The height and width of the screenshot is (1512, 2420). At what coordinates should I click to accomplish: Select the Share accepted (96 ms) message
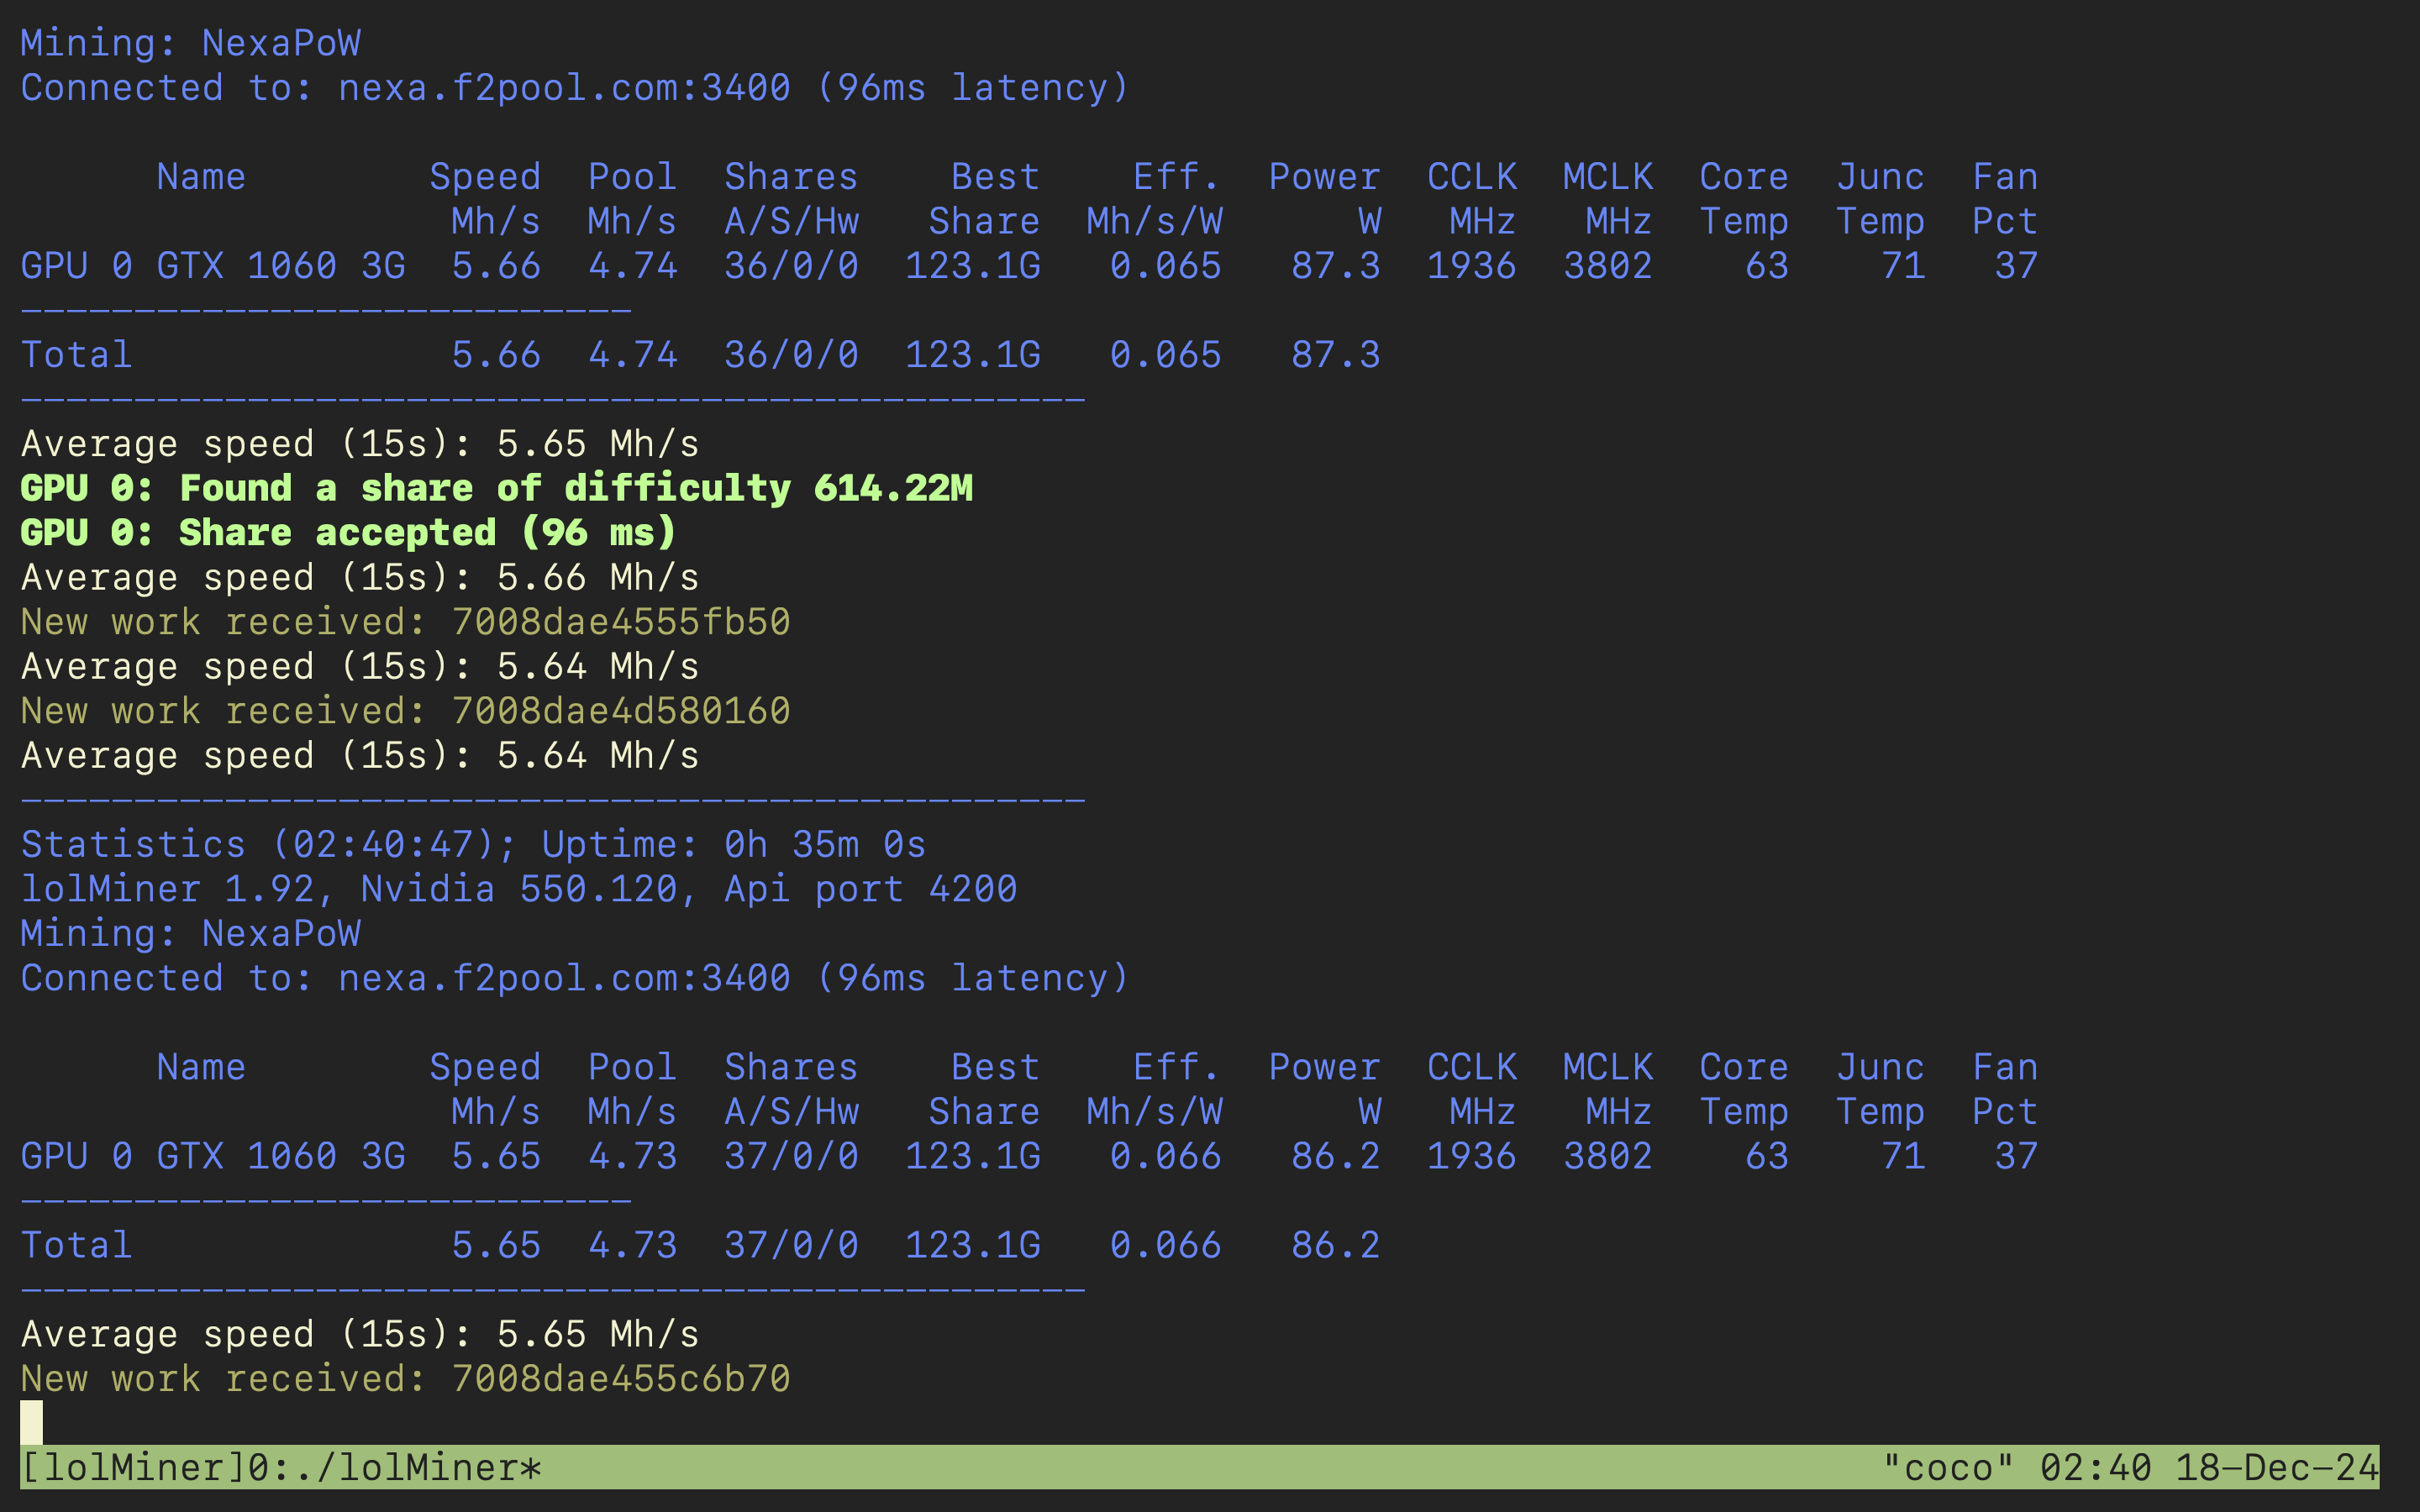click(345, 532)
